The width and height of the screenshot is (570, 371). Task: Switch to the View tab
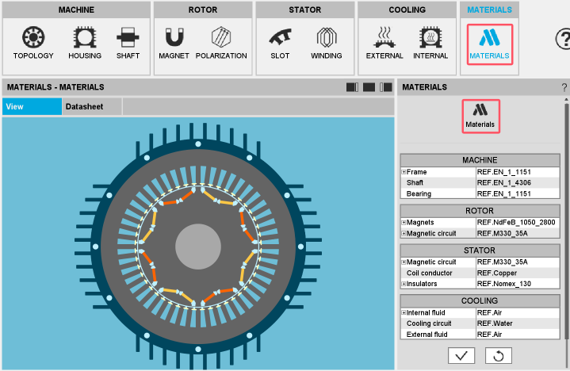click(x=32, y=106)
